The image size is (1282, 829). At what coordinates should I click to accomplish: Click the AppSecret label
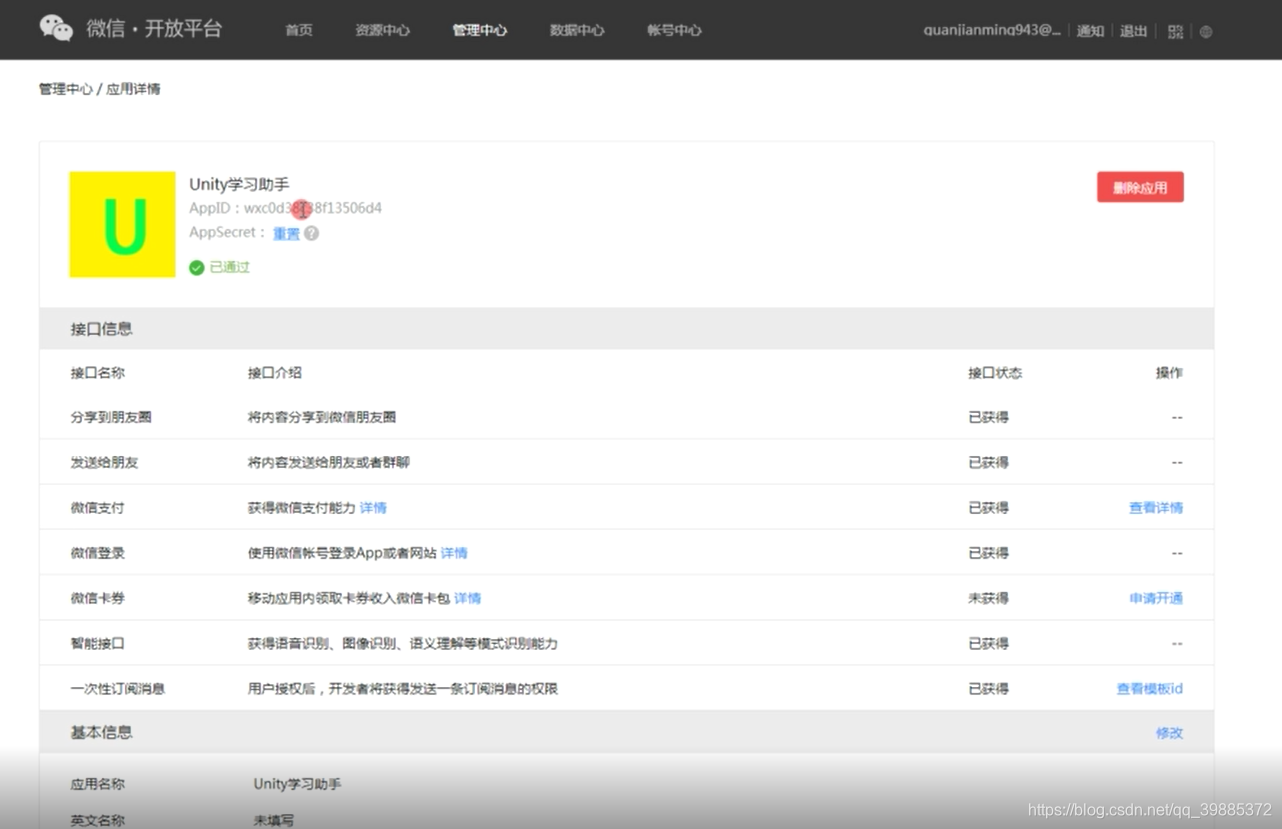click(225, 233)
